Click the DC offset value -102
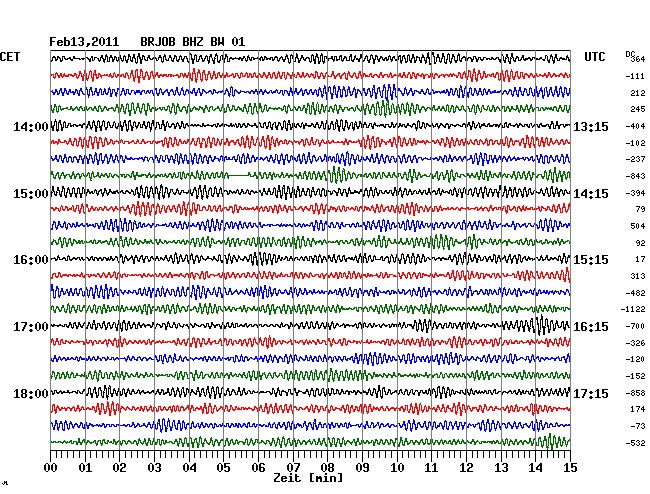 point(635,143)
